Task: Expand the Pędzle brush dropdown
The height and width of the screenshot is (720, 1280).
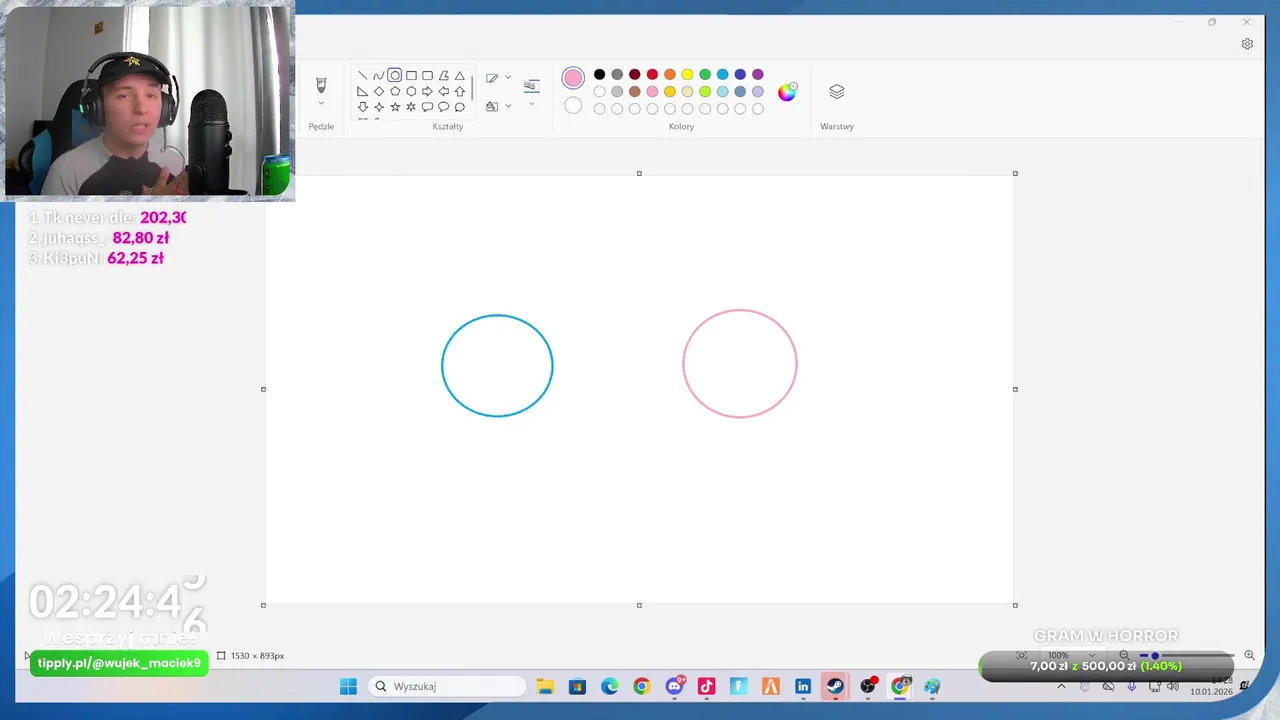Action: click(321, 103)
